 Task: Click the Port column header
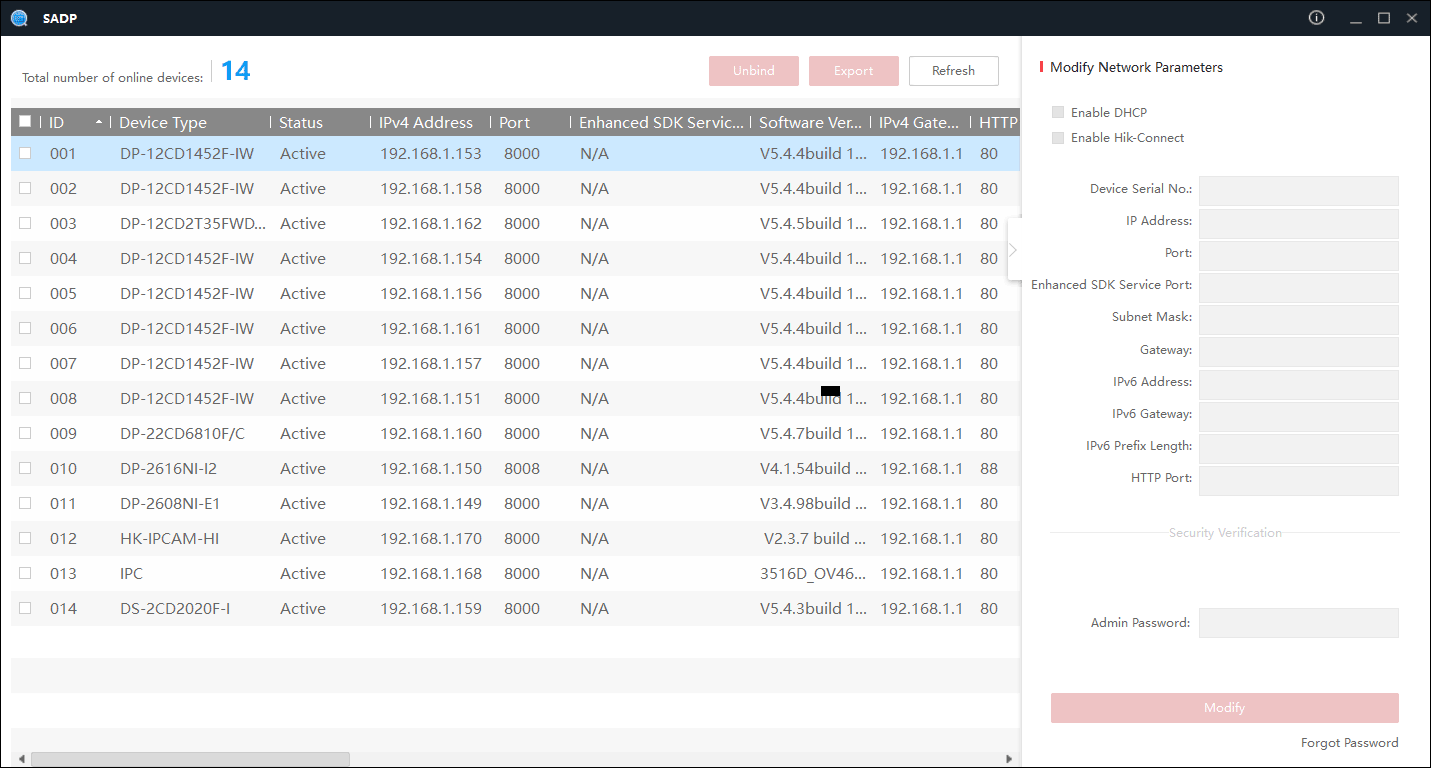(515, 122)
